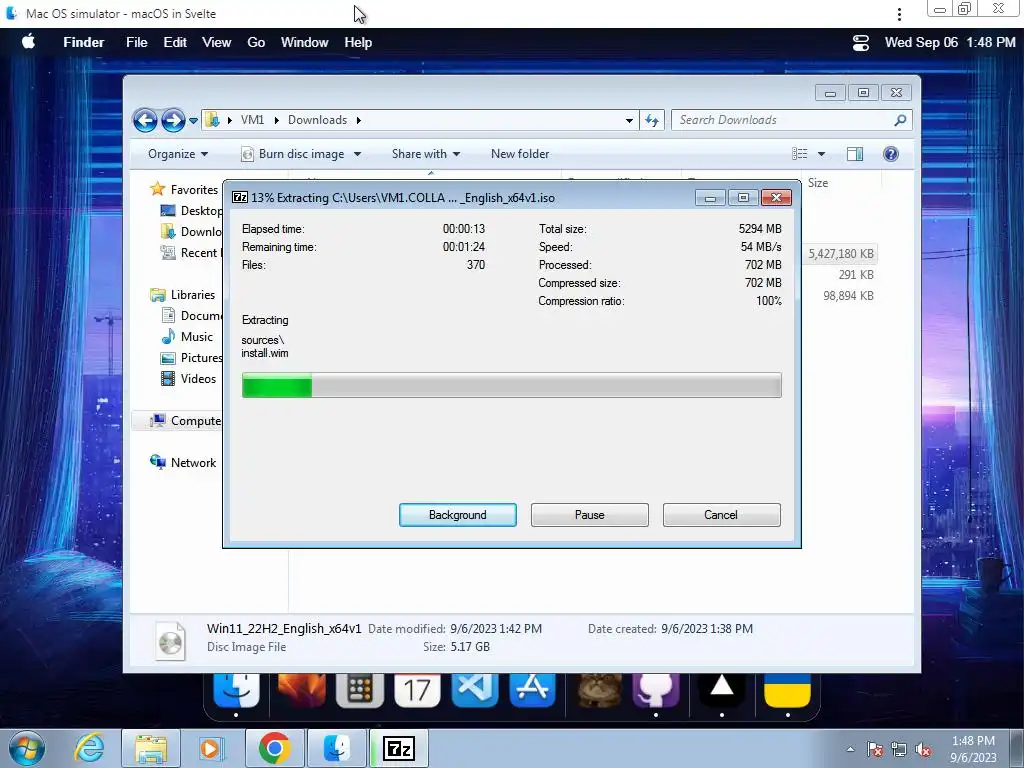The image size is (1024, 768).
Task: Show hidden tray icons arrow
Action: [850, 749]
